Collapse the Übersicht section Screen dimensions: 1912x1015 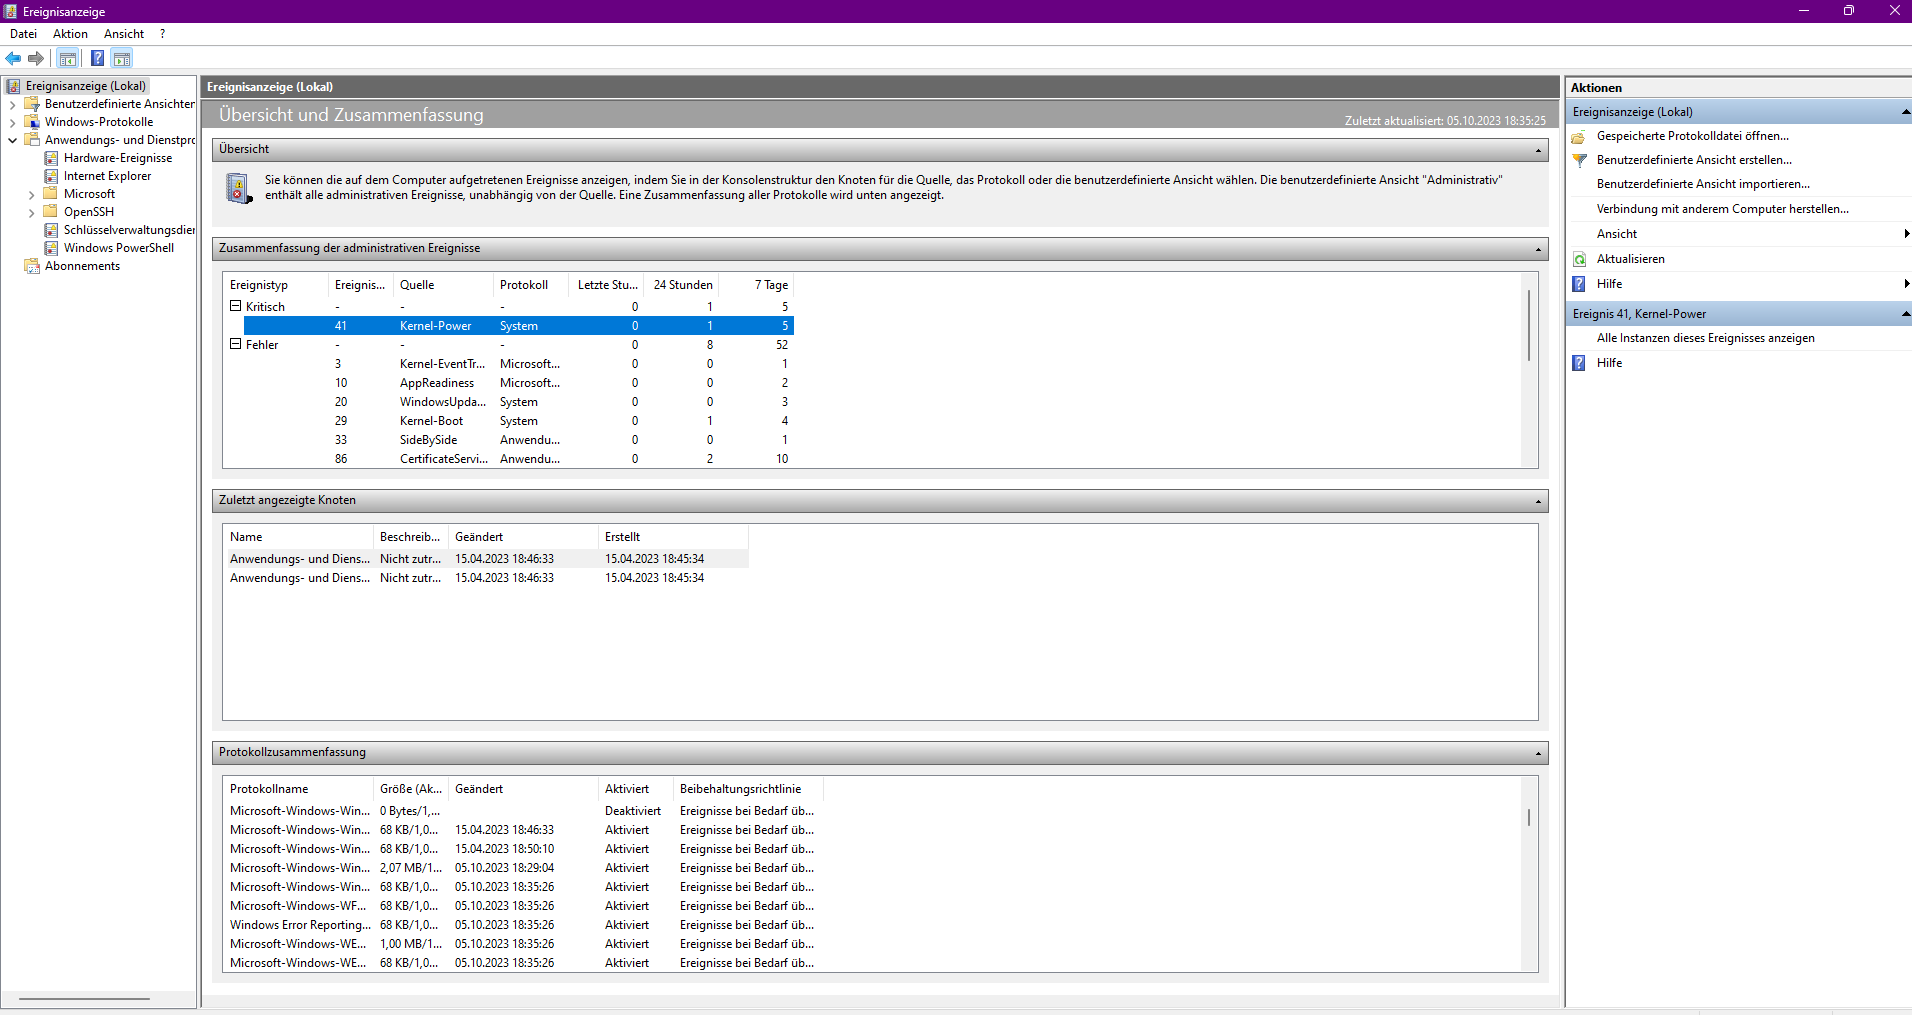click(x=1538, y=150)
